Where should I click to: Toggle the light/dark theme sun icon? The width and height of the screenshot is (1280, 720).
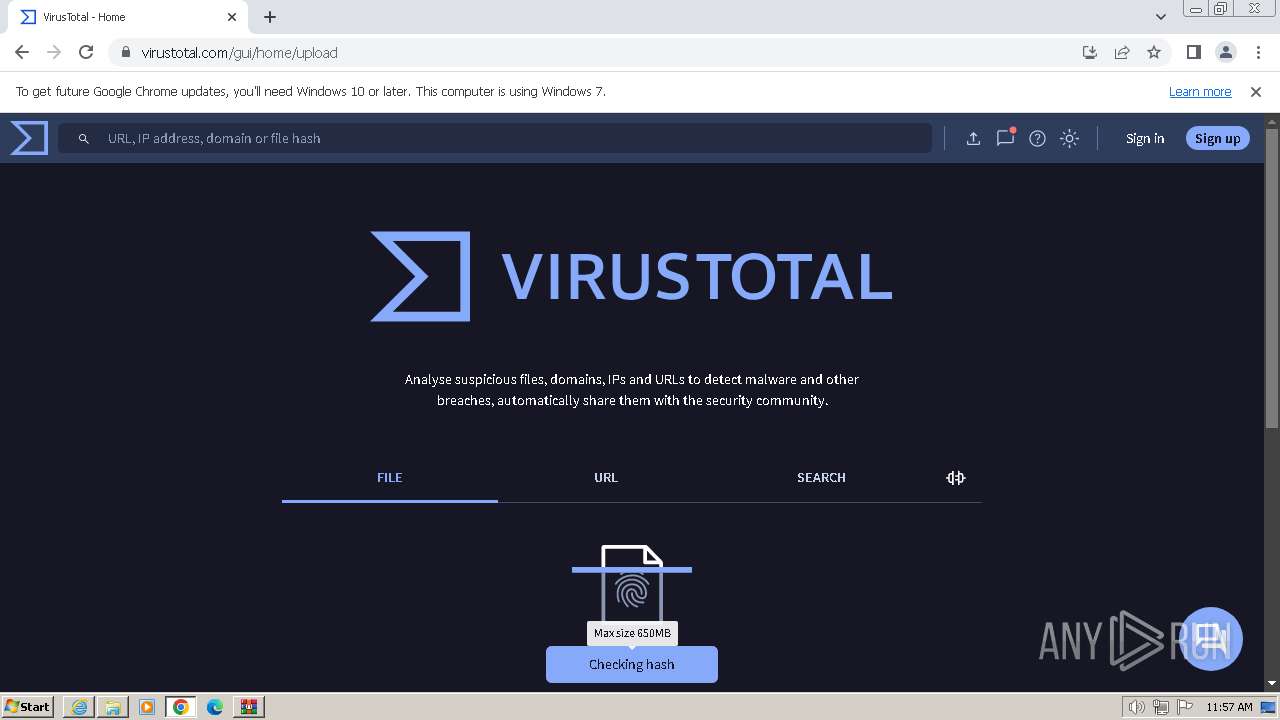click(x=1069, y=139)
